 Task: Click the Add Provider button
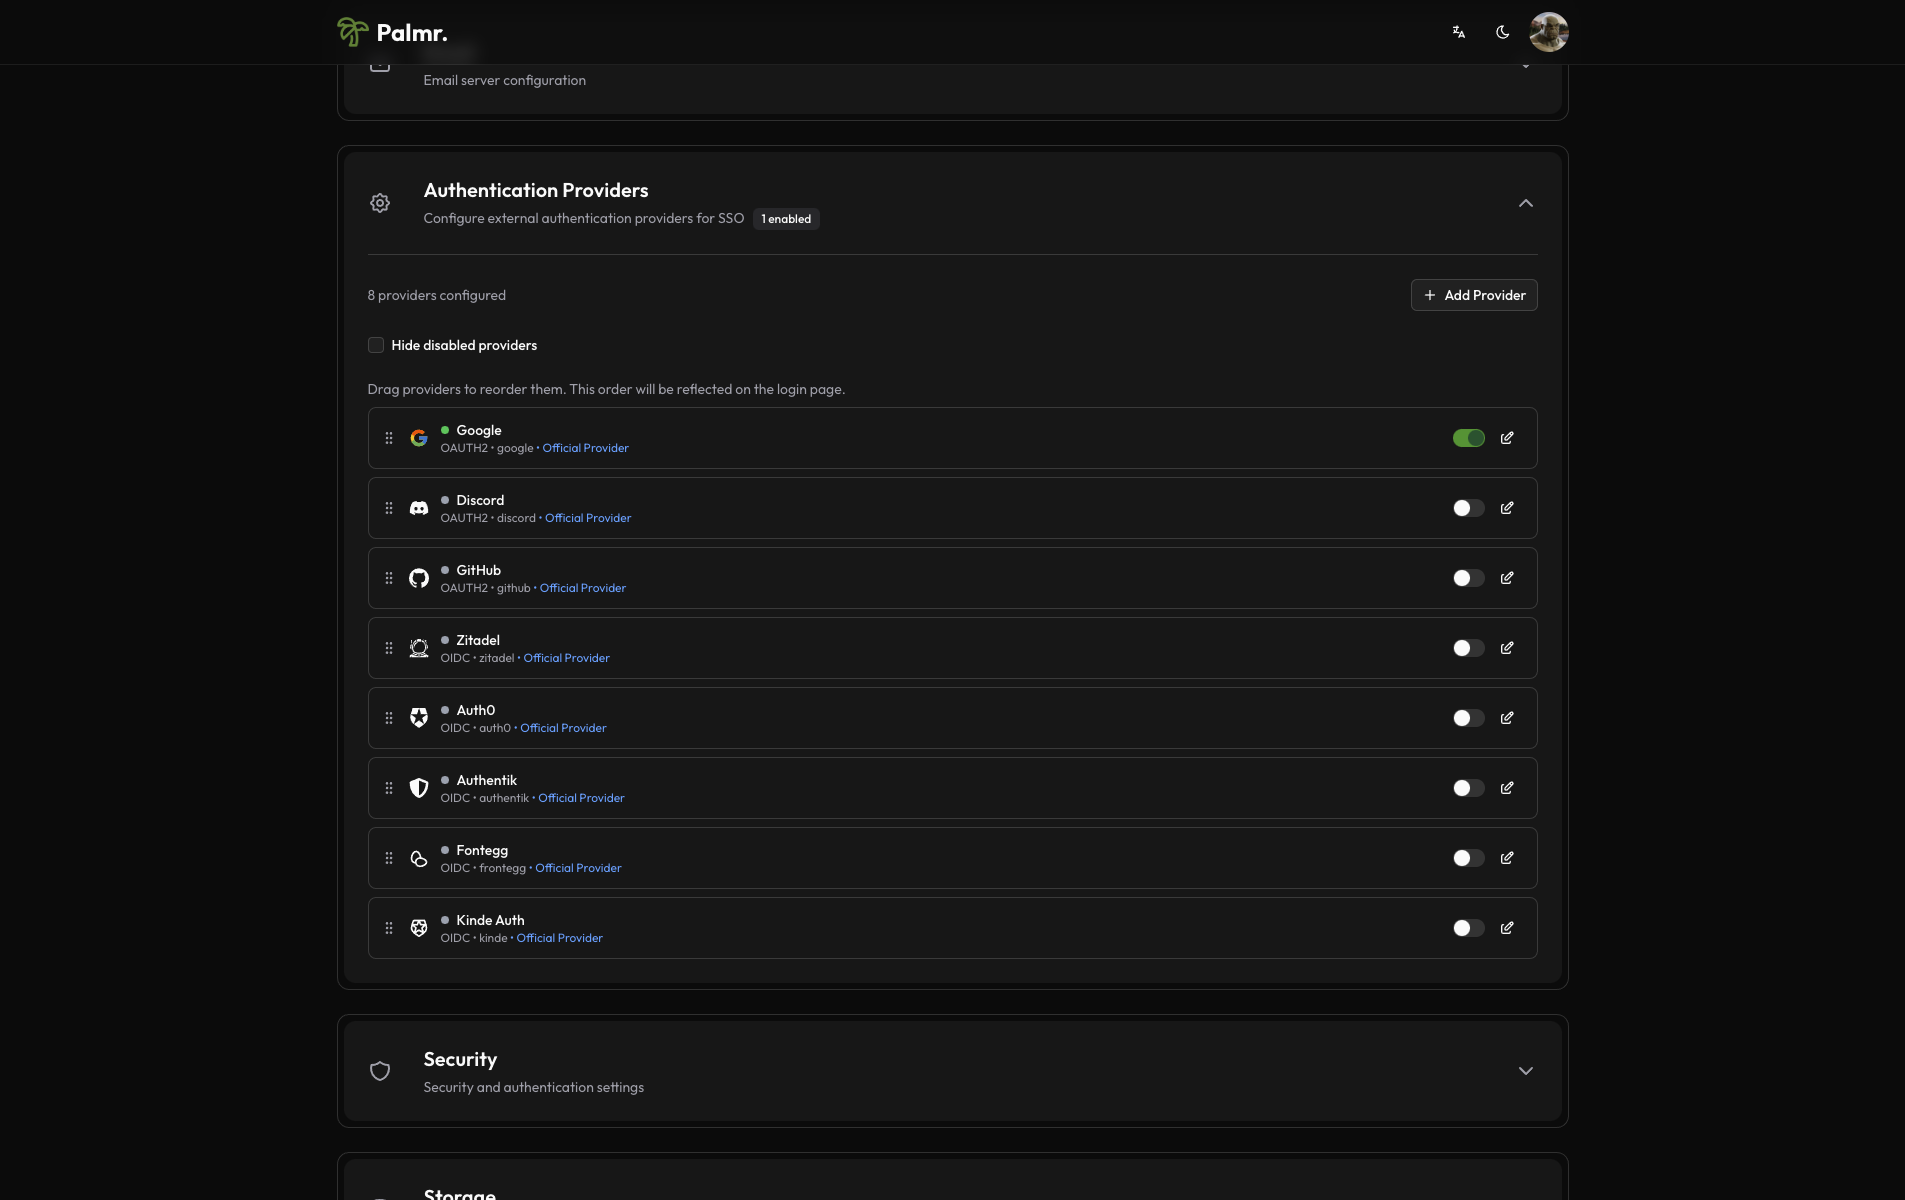coord(1474,295)
